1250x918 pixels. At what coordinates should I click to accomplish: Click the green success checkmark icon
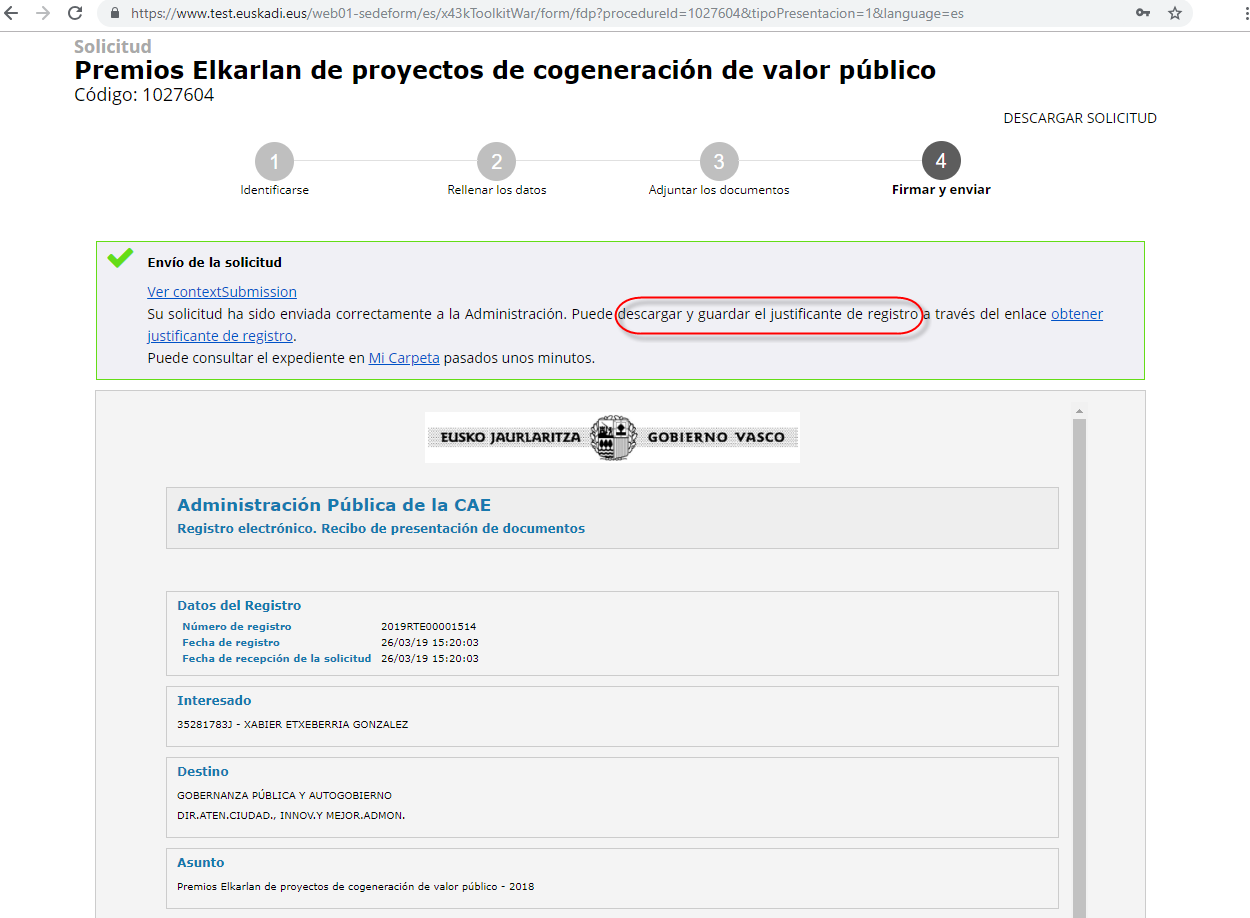point(120,258)
